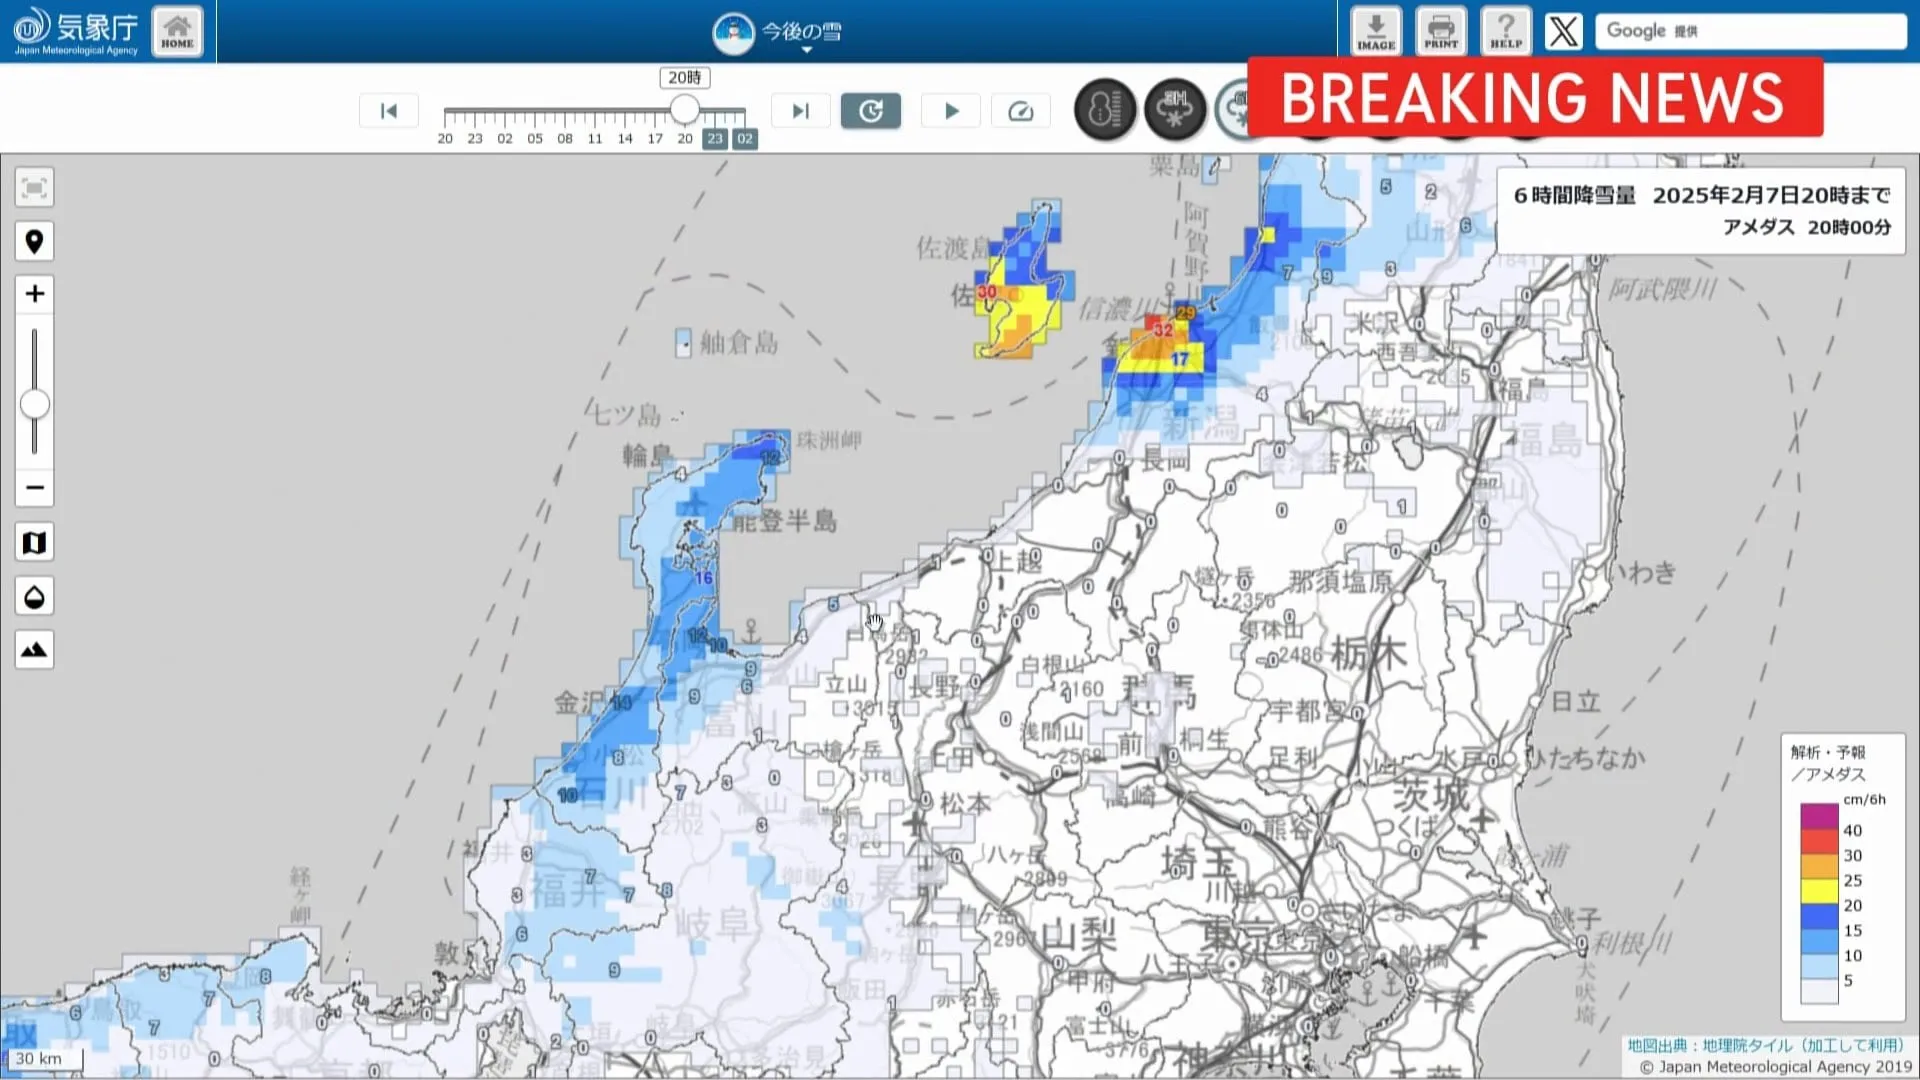Select the snow depth snowman element
Viewport: 1920px width, 1080px height.
tap(1105, 109)
